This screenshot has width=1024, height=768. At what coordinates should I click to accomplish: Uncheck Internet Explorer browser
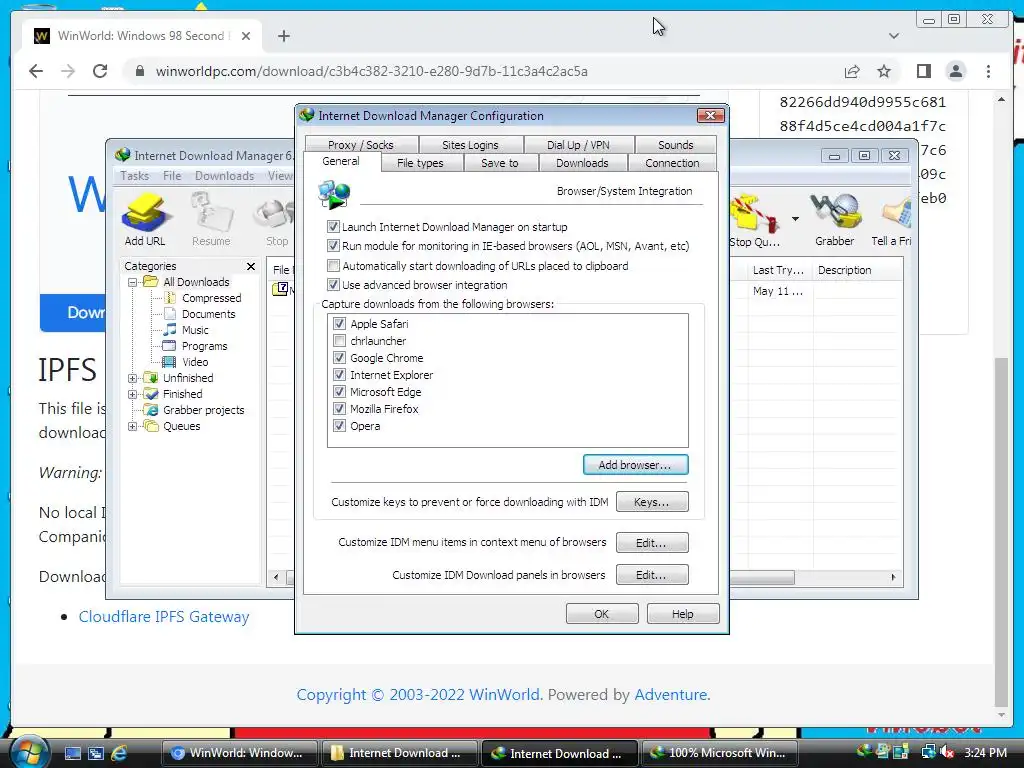click(339, 374)
